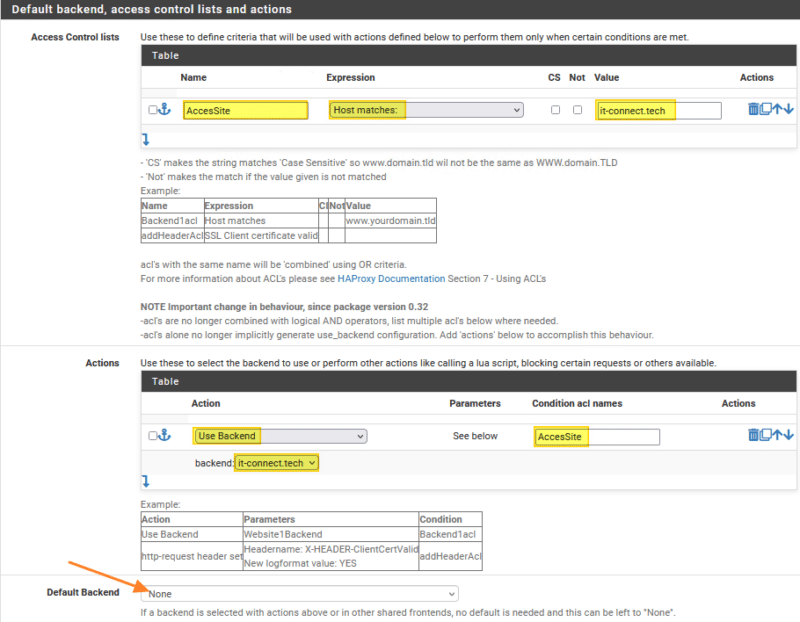Duplicate the Use Backend action row
This screenshot has height=622, width=800.
tap(765, 435)
